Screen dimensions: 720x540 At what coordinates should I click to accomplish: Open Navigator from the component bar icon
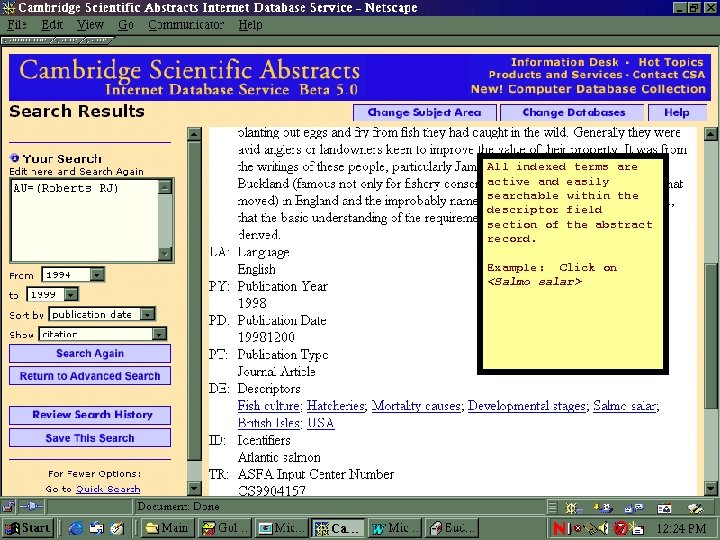pyautogui.click(x=572, y=507)
